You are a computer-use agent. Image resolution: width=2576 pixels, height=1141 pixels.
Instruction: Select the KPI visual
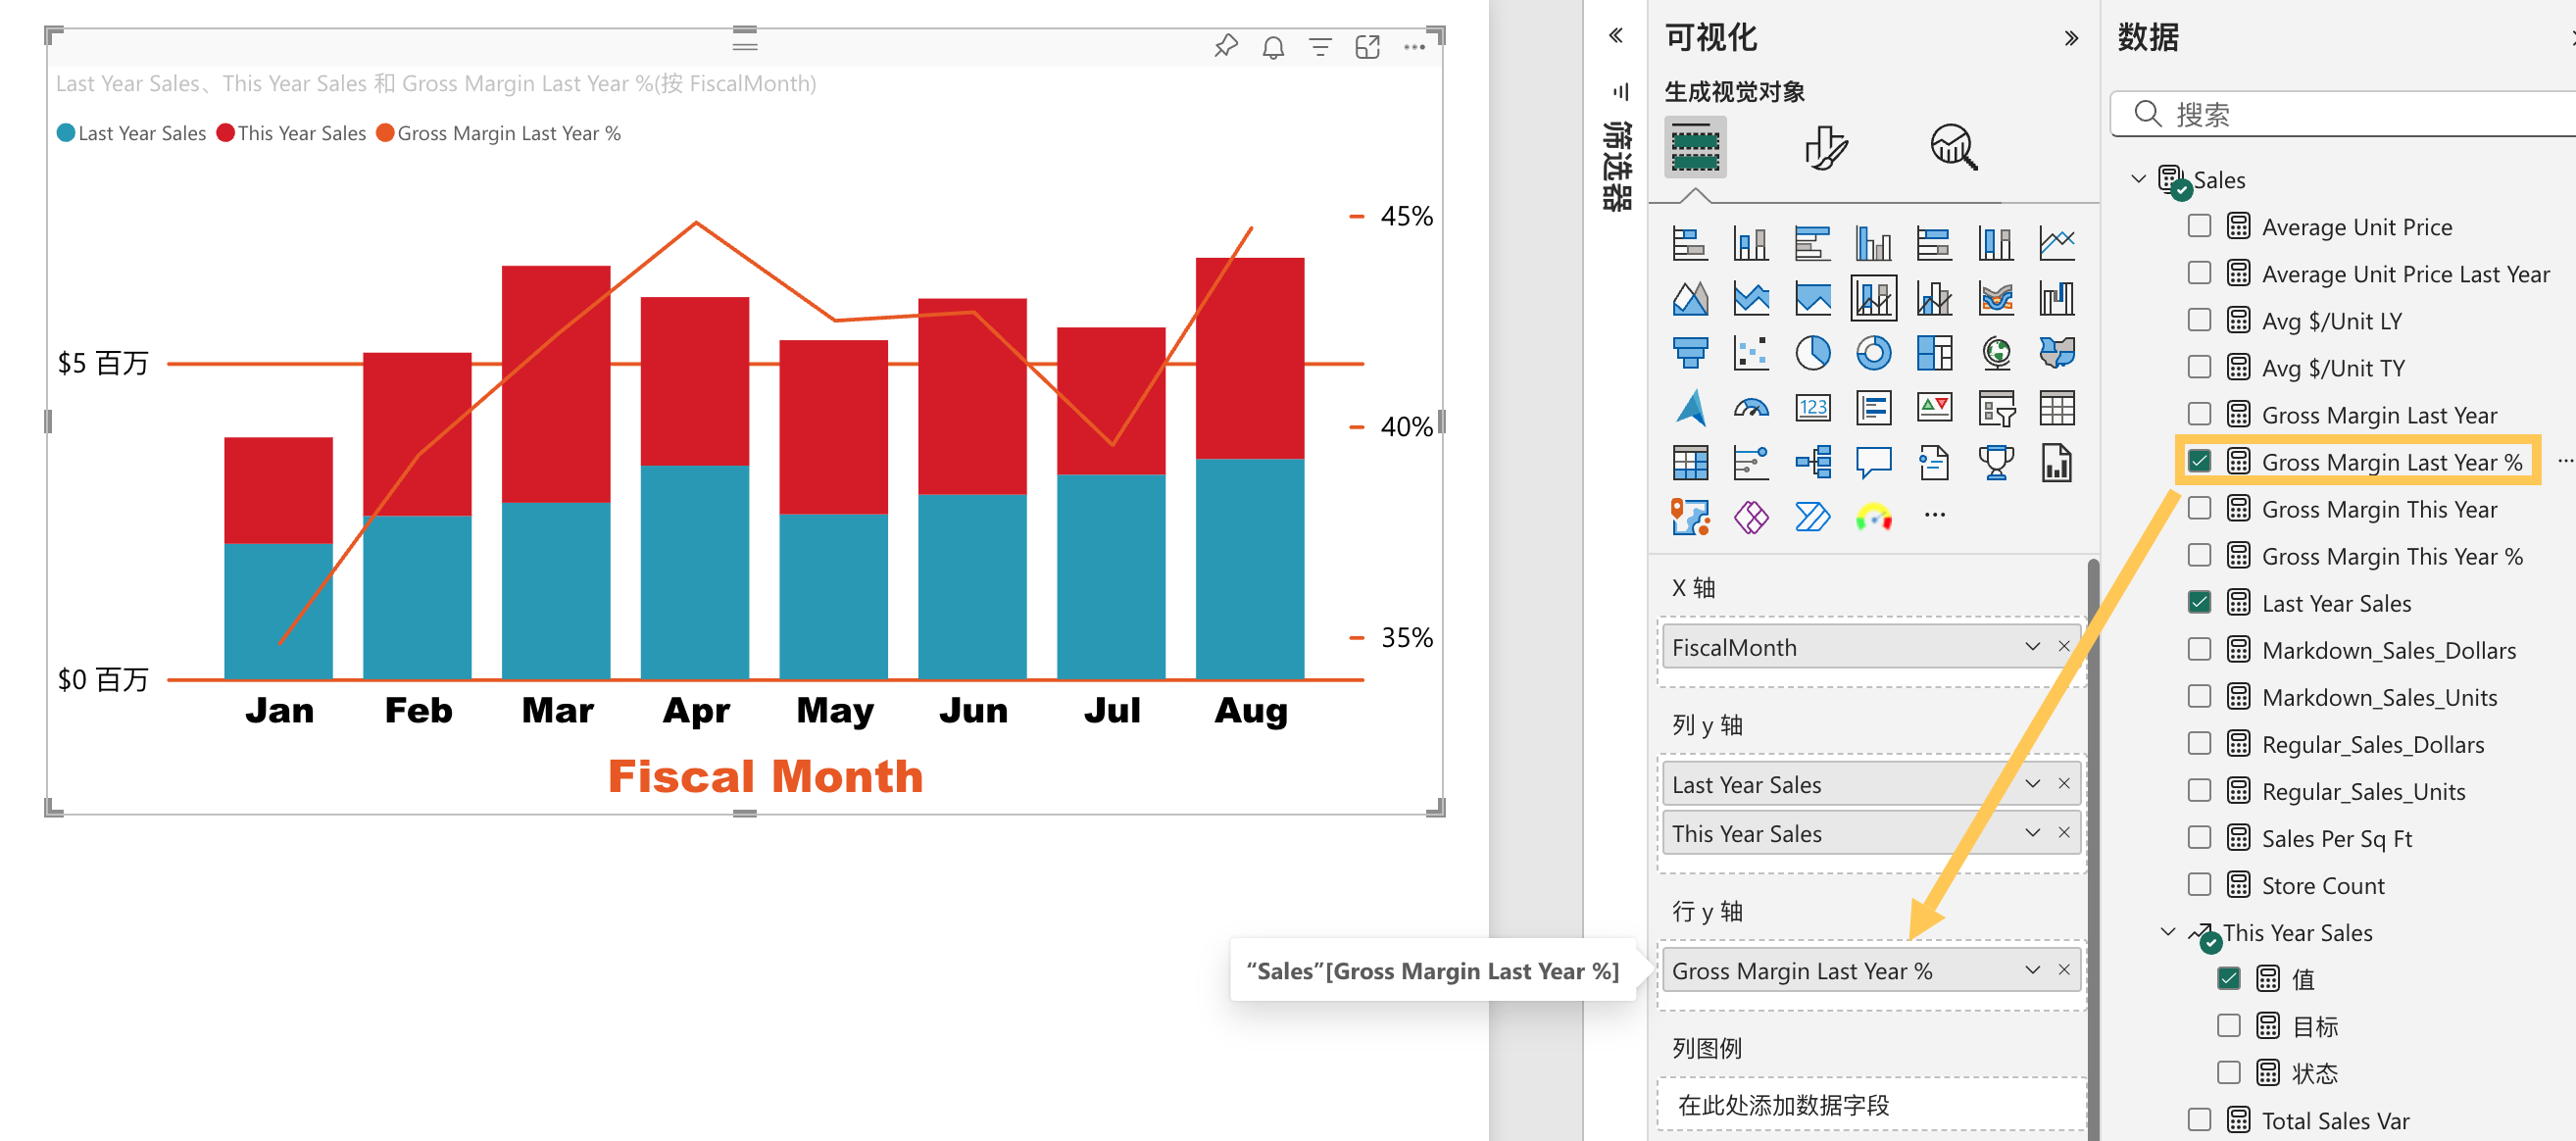point(1934,408)
